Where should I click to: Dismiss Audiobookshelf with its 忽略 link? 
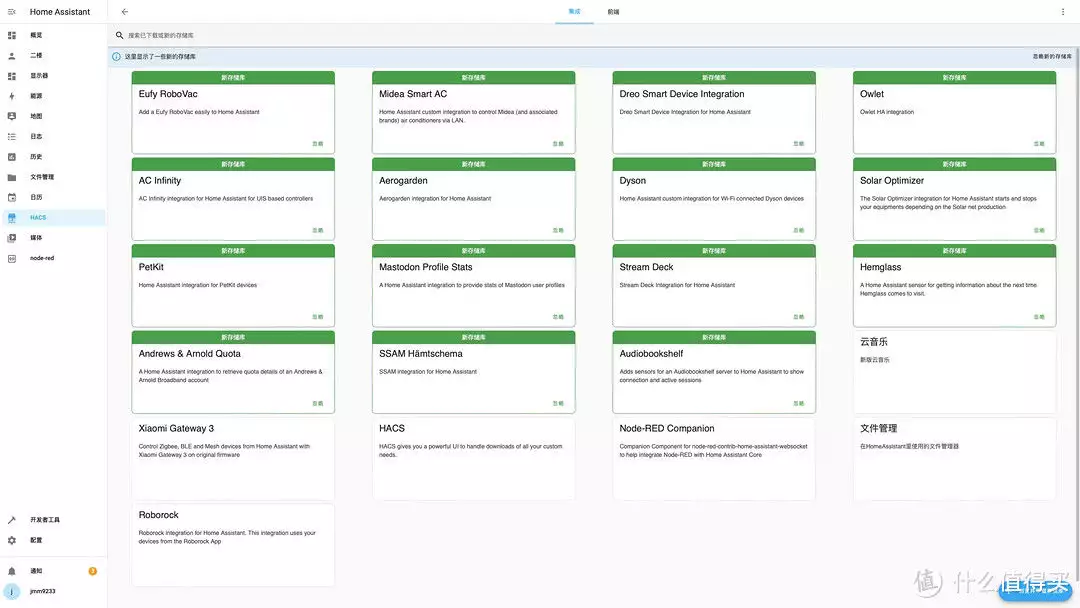[798, 404]
